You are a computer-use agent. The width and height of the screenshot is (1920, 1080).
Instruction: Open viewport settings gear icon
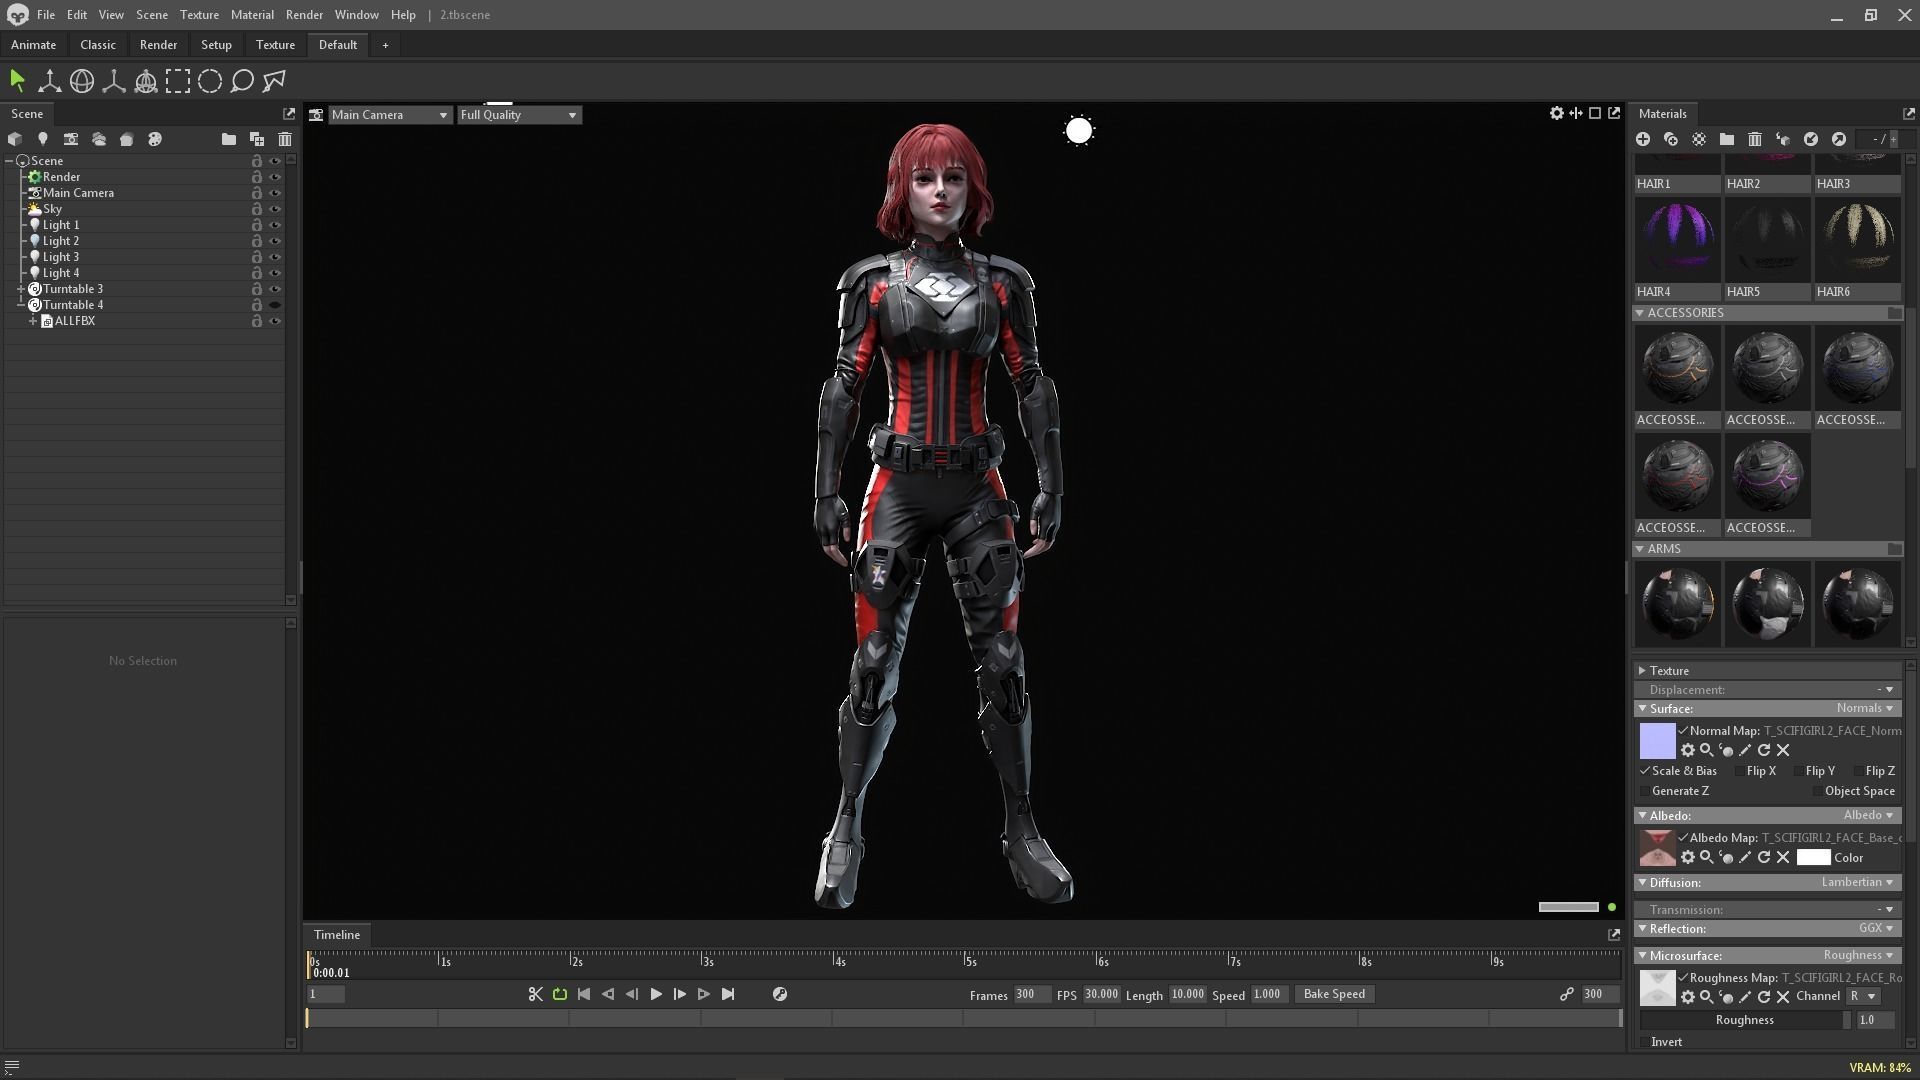tap(1556, 113)
